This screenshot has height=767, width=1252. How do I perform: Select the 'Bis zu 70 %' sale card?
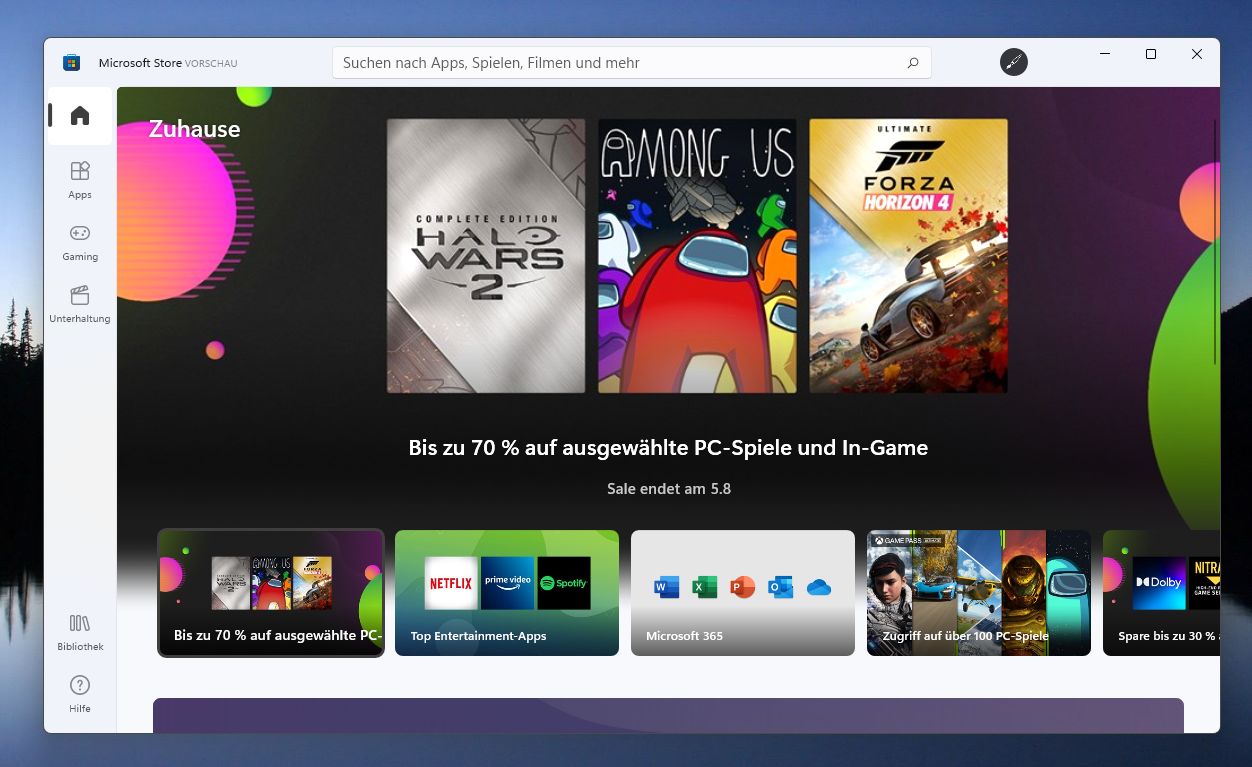271,593
